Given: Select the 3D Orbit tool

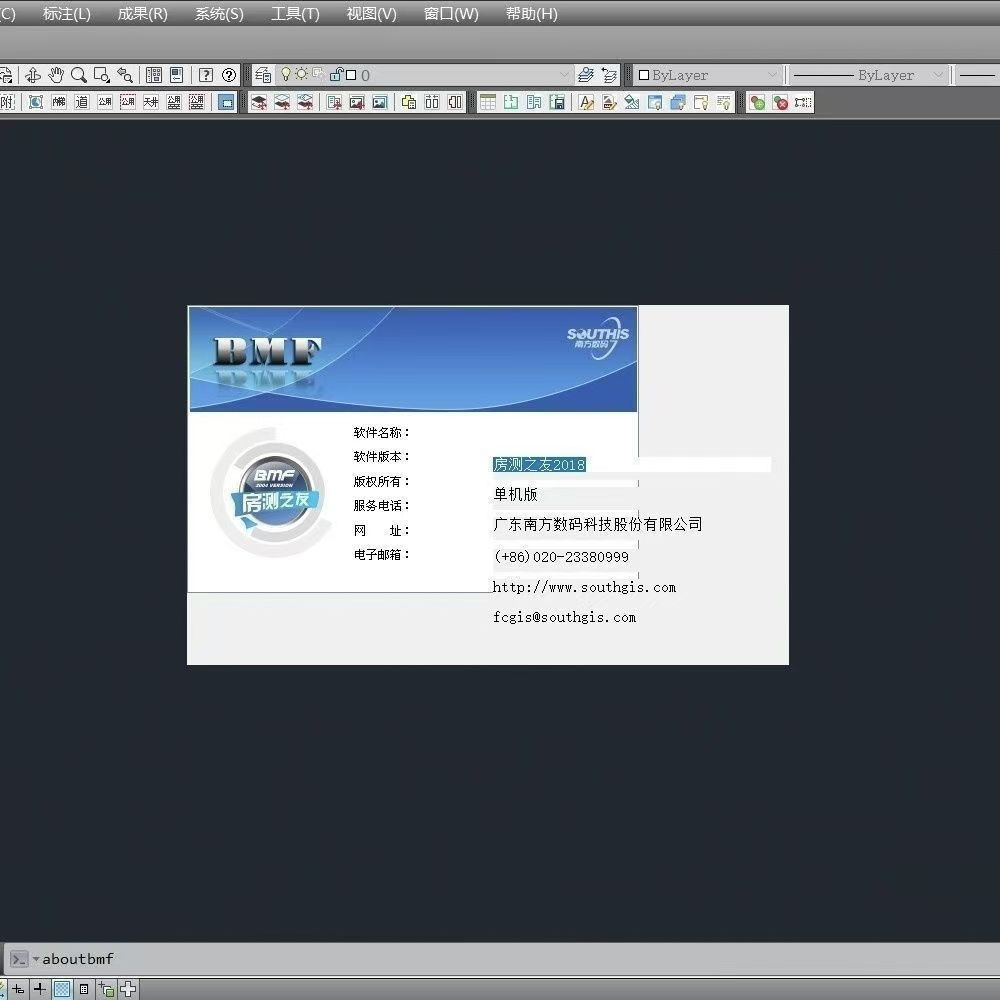Looking at the screenshot, I should 33,75.
